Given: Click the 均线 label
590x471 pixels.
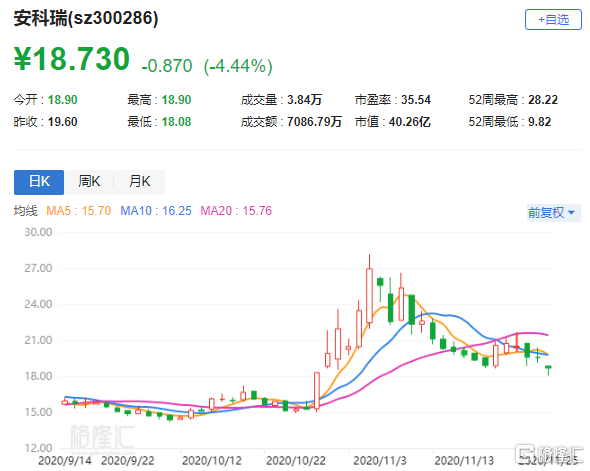Looking at the screenshot, I should pos(26,211).
